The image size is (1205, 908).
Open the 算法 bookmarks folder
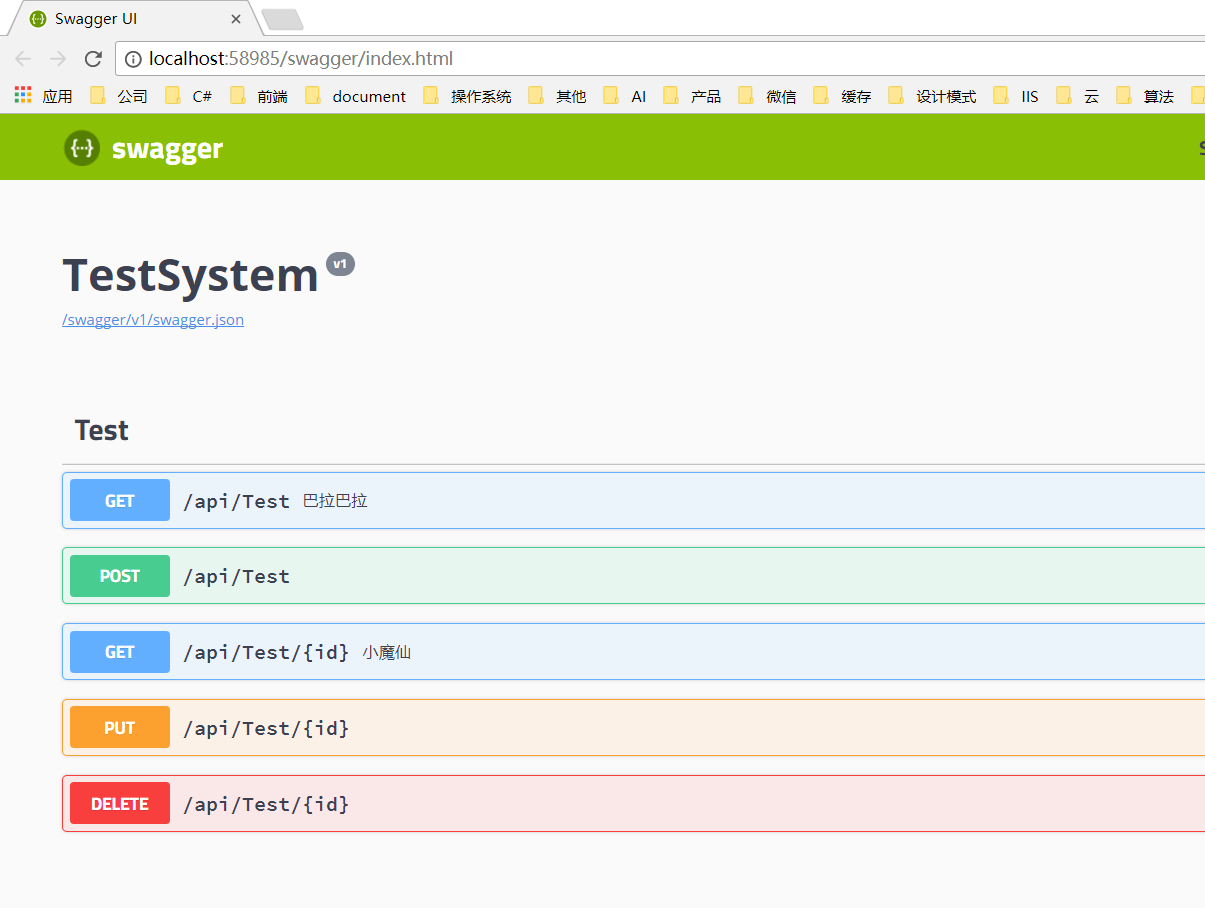point(1146,96)
